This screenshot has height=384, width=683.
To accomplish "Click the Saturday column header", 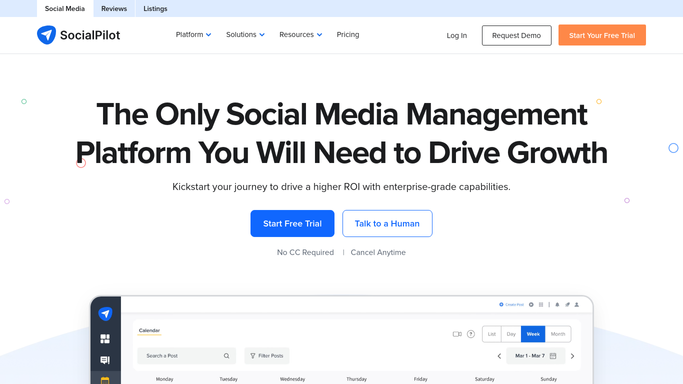I will tap(484, 379).
